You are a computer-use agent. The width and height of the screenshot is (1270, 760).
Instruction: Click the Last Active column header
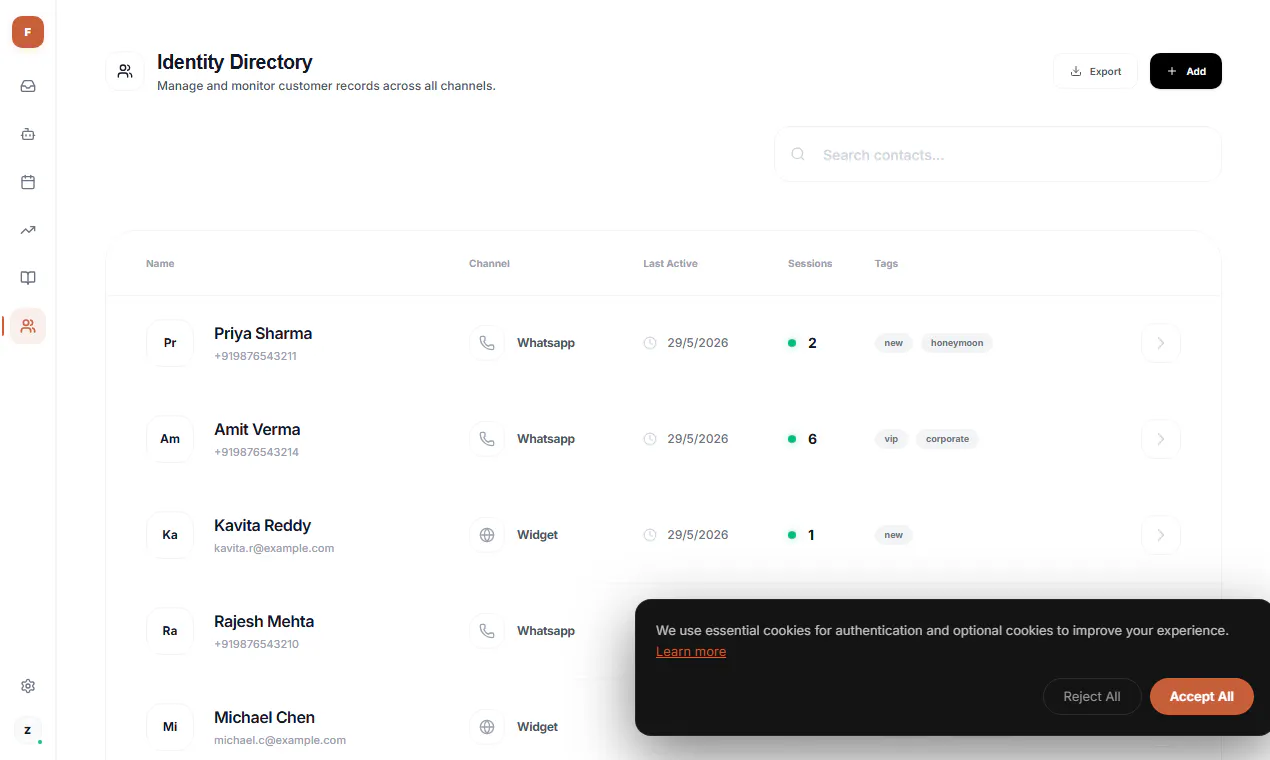tap(670, 264)
